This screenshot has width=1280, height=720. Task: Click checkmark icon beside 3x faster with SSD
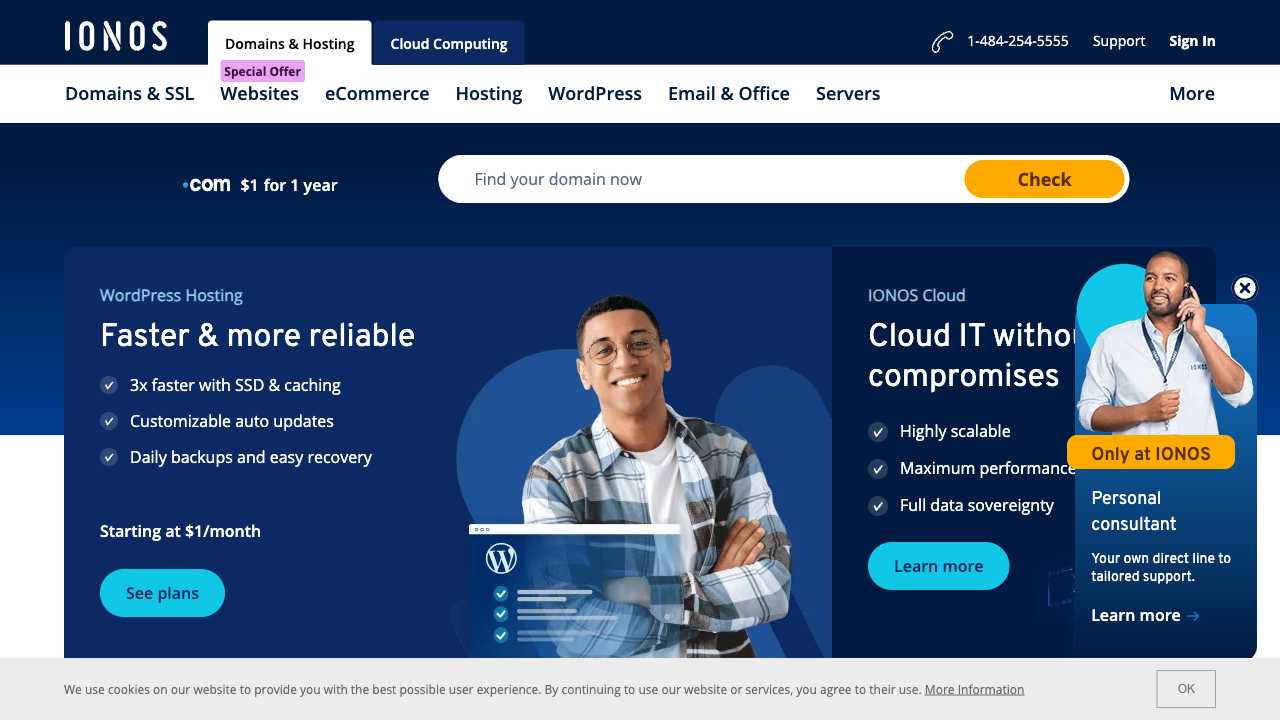pyautogui.click(x=109, y=385)
